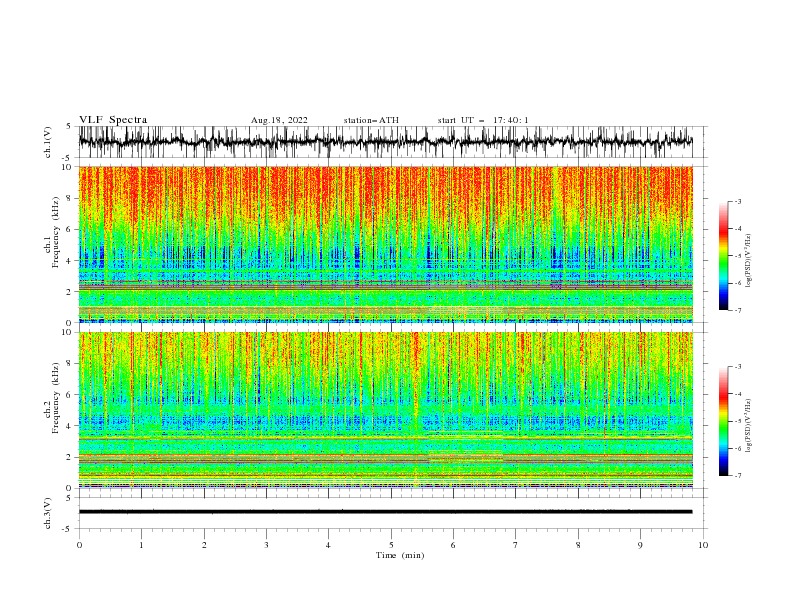Click the ch.1 frequency tick "4"
792x612 pixels.
pos(70,261)
